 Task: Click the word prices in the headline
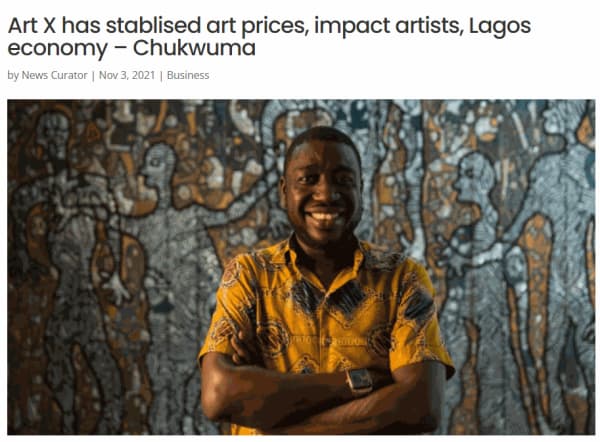click(280, 27)
